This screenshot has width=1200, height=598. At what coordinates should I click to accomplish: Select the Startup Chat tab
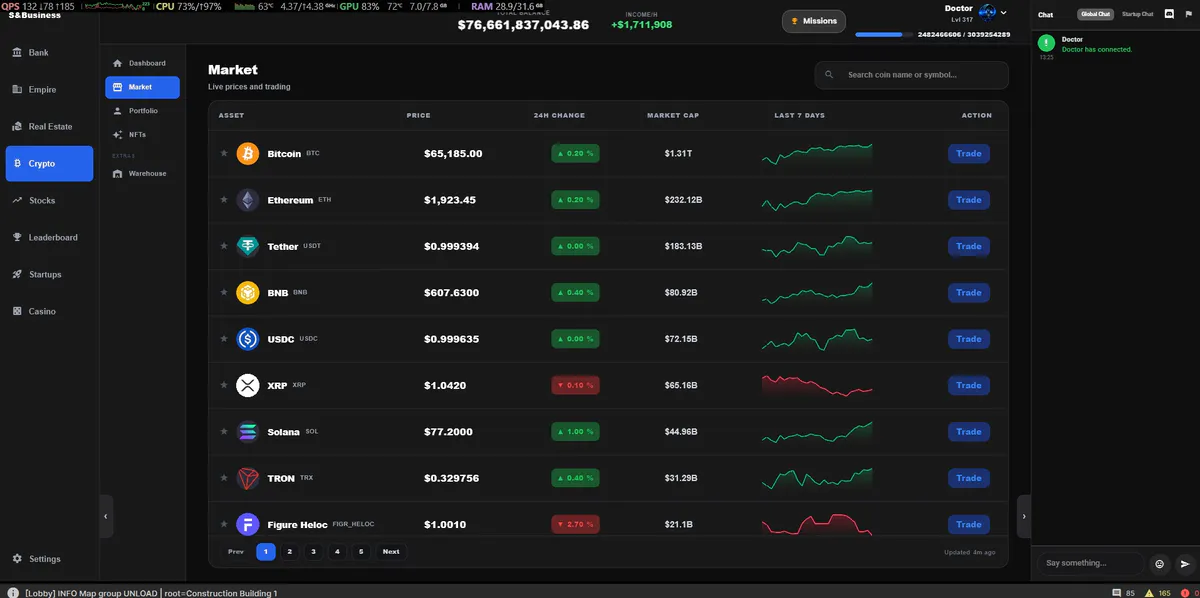(1137, 14)
